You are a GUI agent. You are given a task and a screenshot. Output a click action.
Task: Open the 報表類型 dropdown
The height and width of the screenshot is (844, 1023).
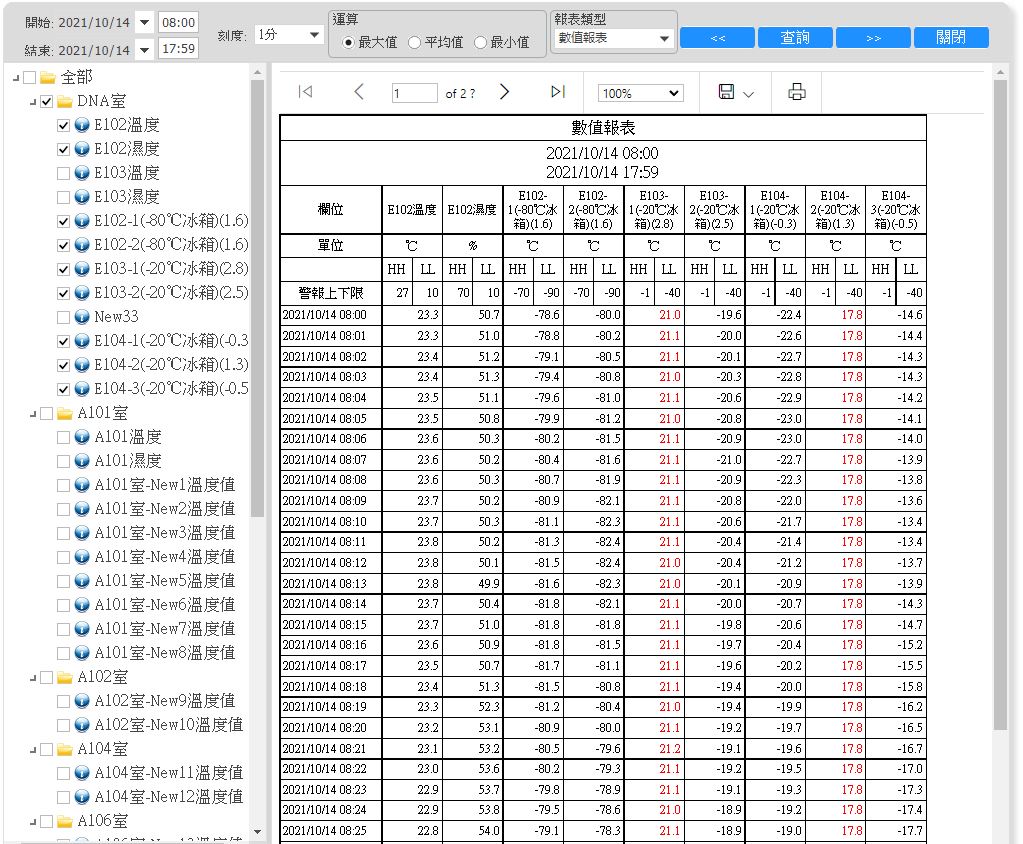(x=613, y=38)
